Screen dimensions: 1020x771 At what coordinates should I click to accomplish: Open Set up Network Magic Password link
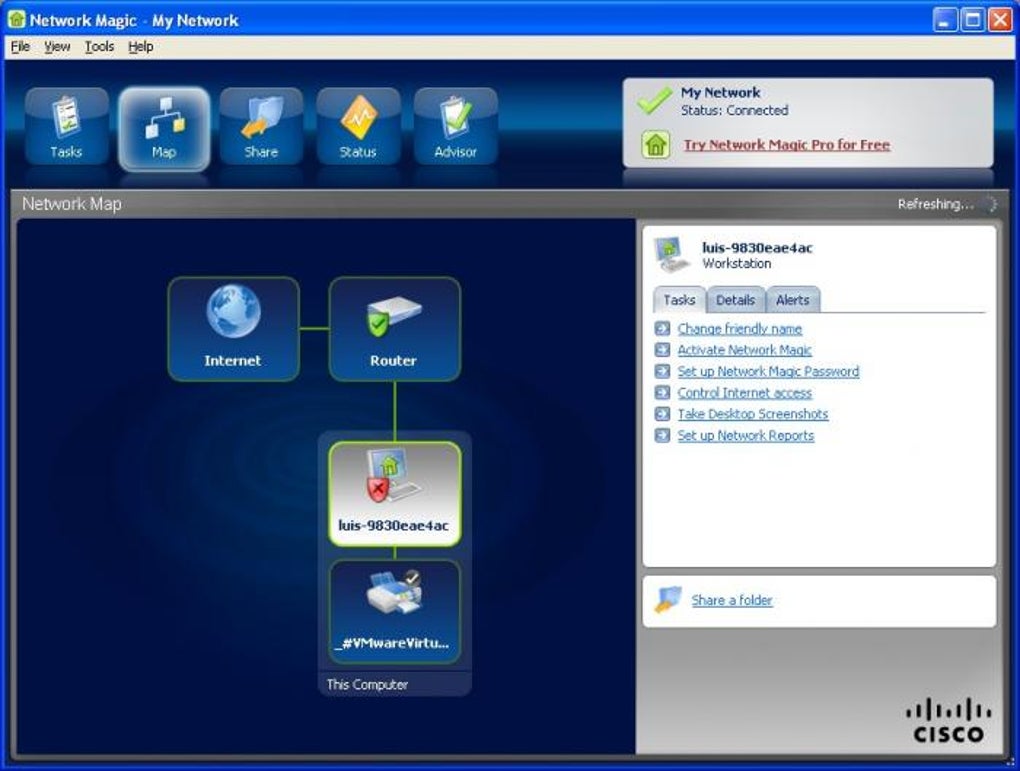768,372
